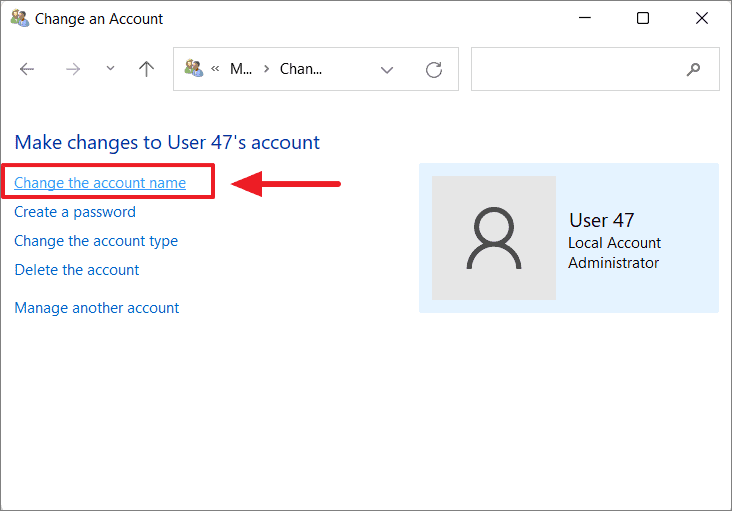Click the title bar user accounts icon
The height and width of the screenshot is (511, 732).
tap(20, 19)
